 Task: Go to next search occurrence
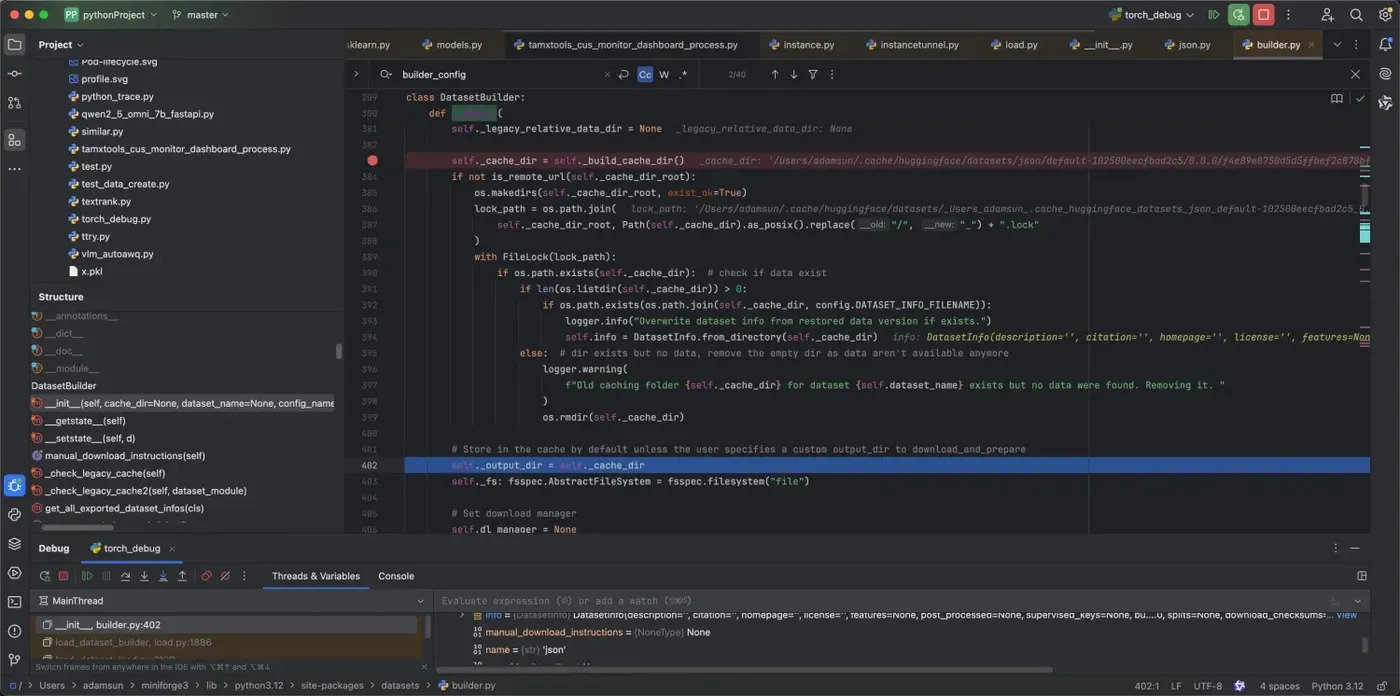point(794,75)
